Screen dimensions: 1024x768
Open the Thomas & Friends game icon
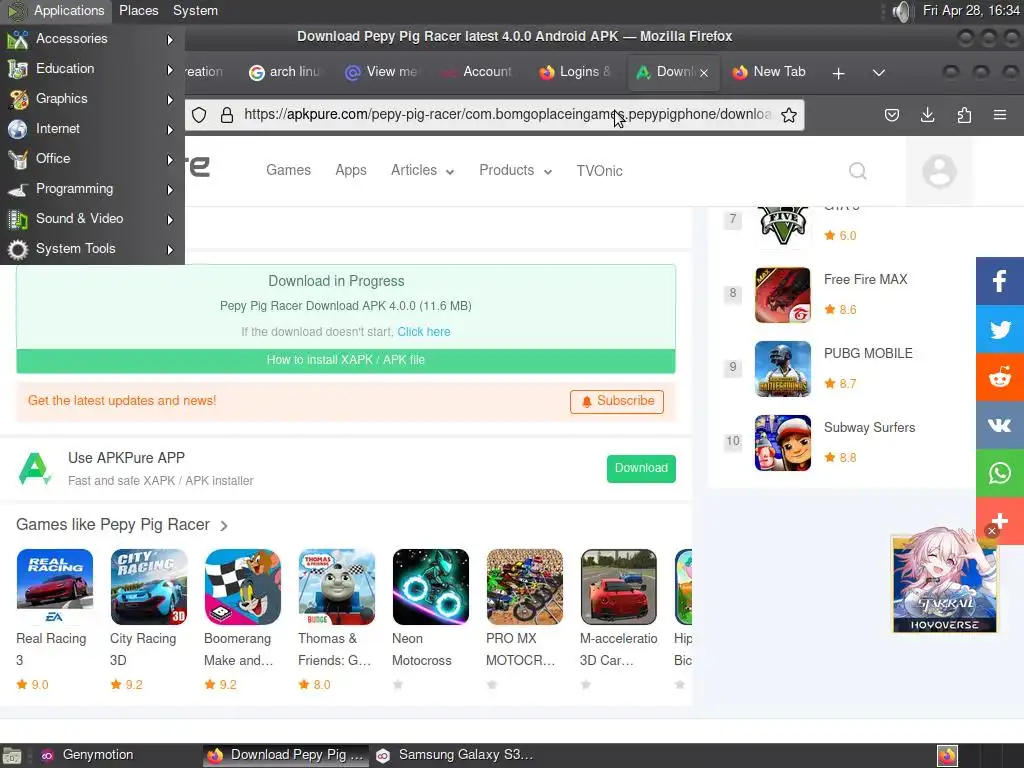point(337,587)
